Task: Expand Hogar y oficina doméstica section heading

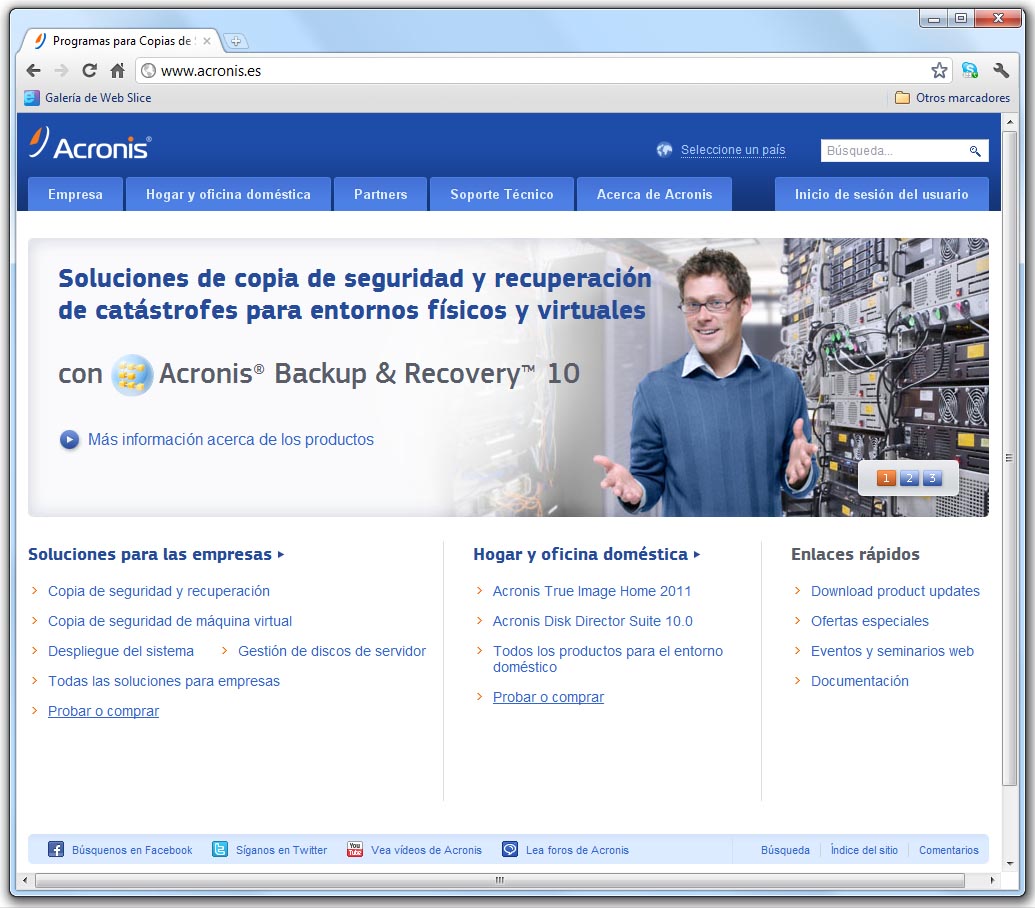Action: [586, 554]
